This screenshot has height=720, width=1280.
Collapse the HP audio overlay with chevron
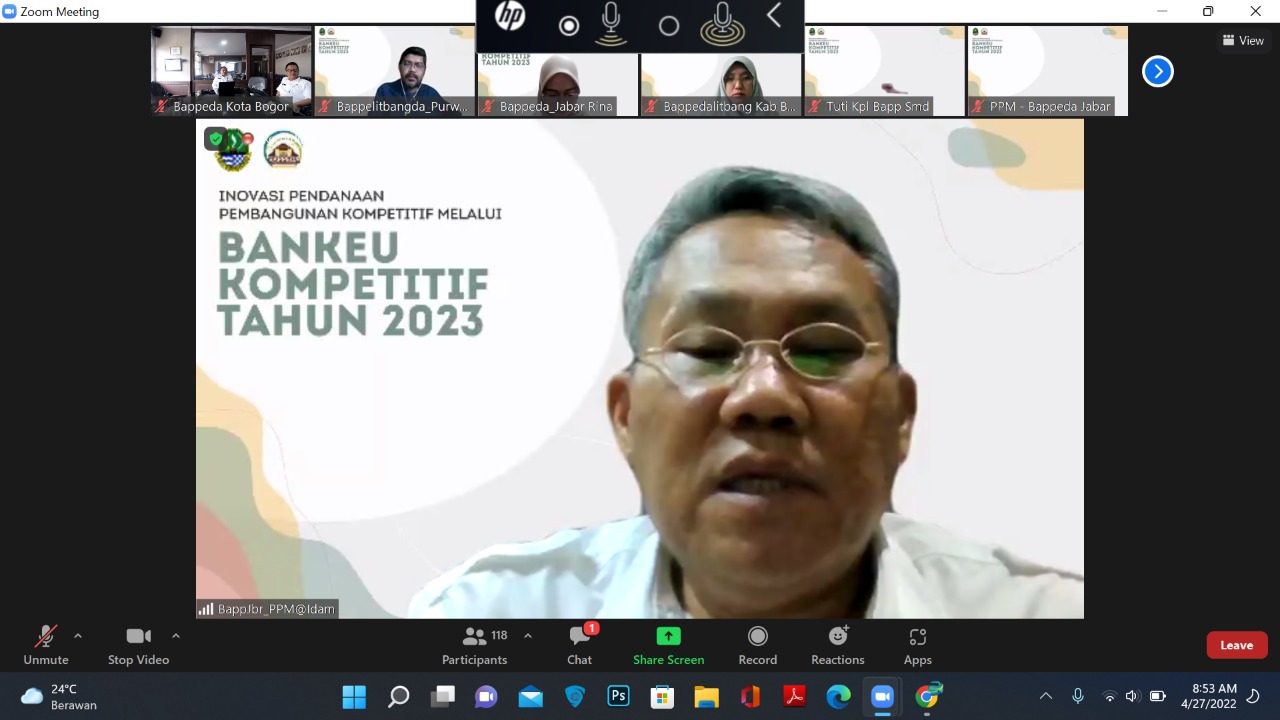(x=773, y=16)
